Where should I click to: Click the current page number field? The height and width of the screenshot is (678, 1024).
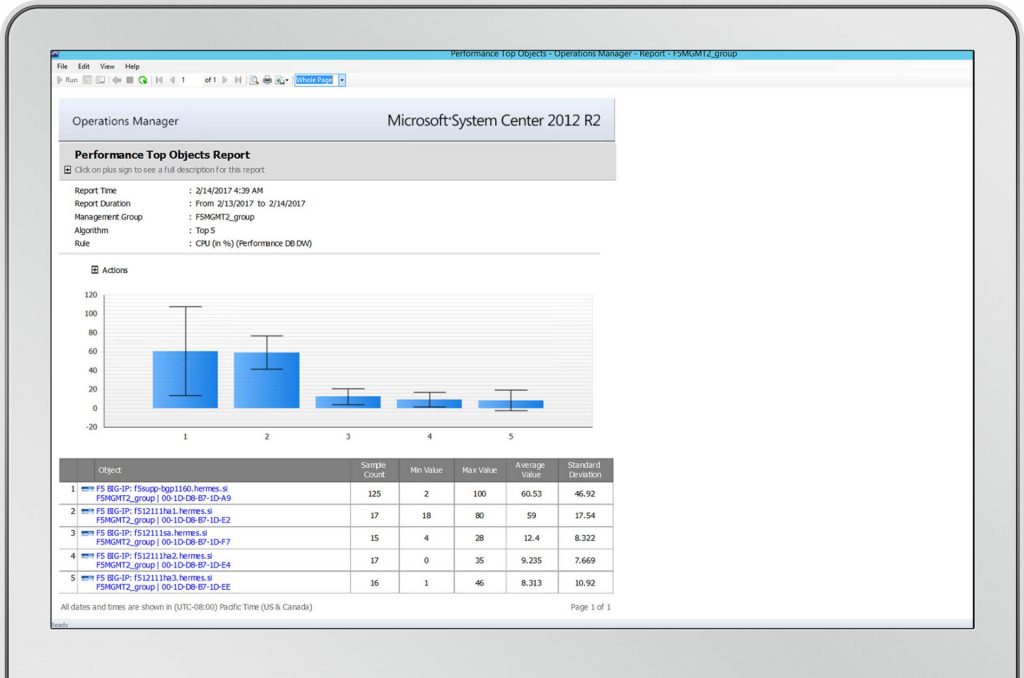(190, 80)
